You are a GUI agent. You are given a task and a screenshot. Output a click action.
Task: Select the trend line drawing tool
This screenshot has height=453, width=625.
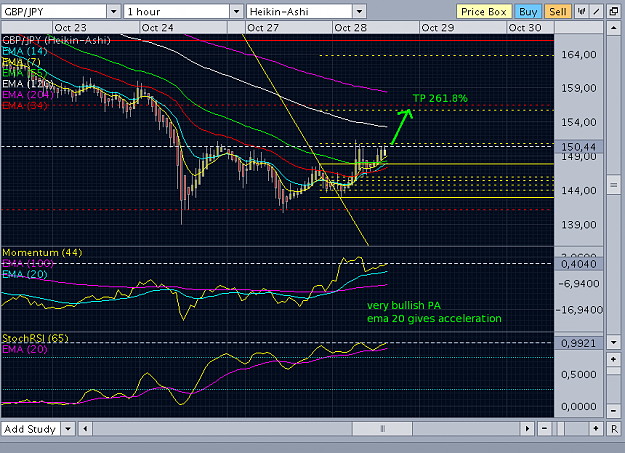596,12
